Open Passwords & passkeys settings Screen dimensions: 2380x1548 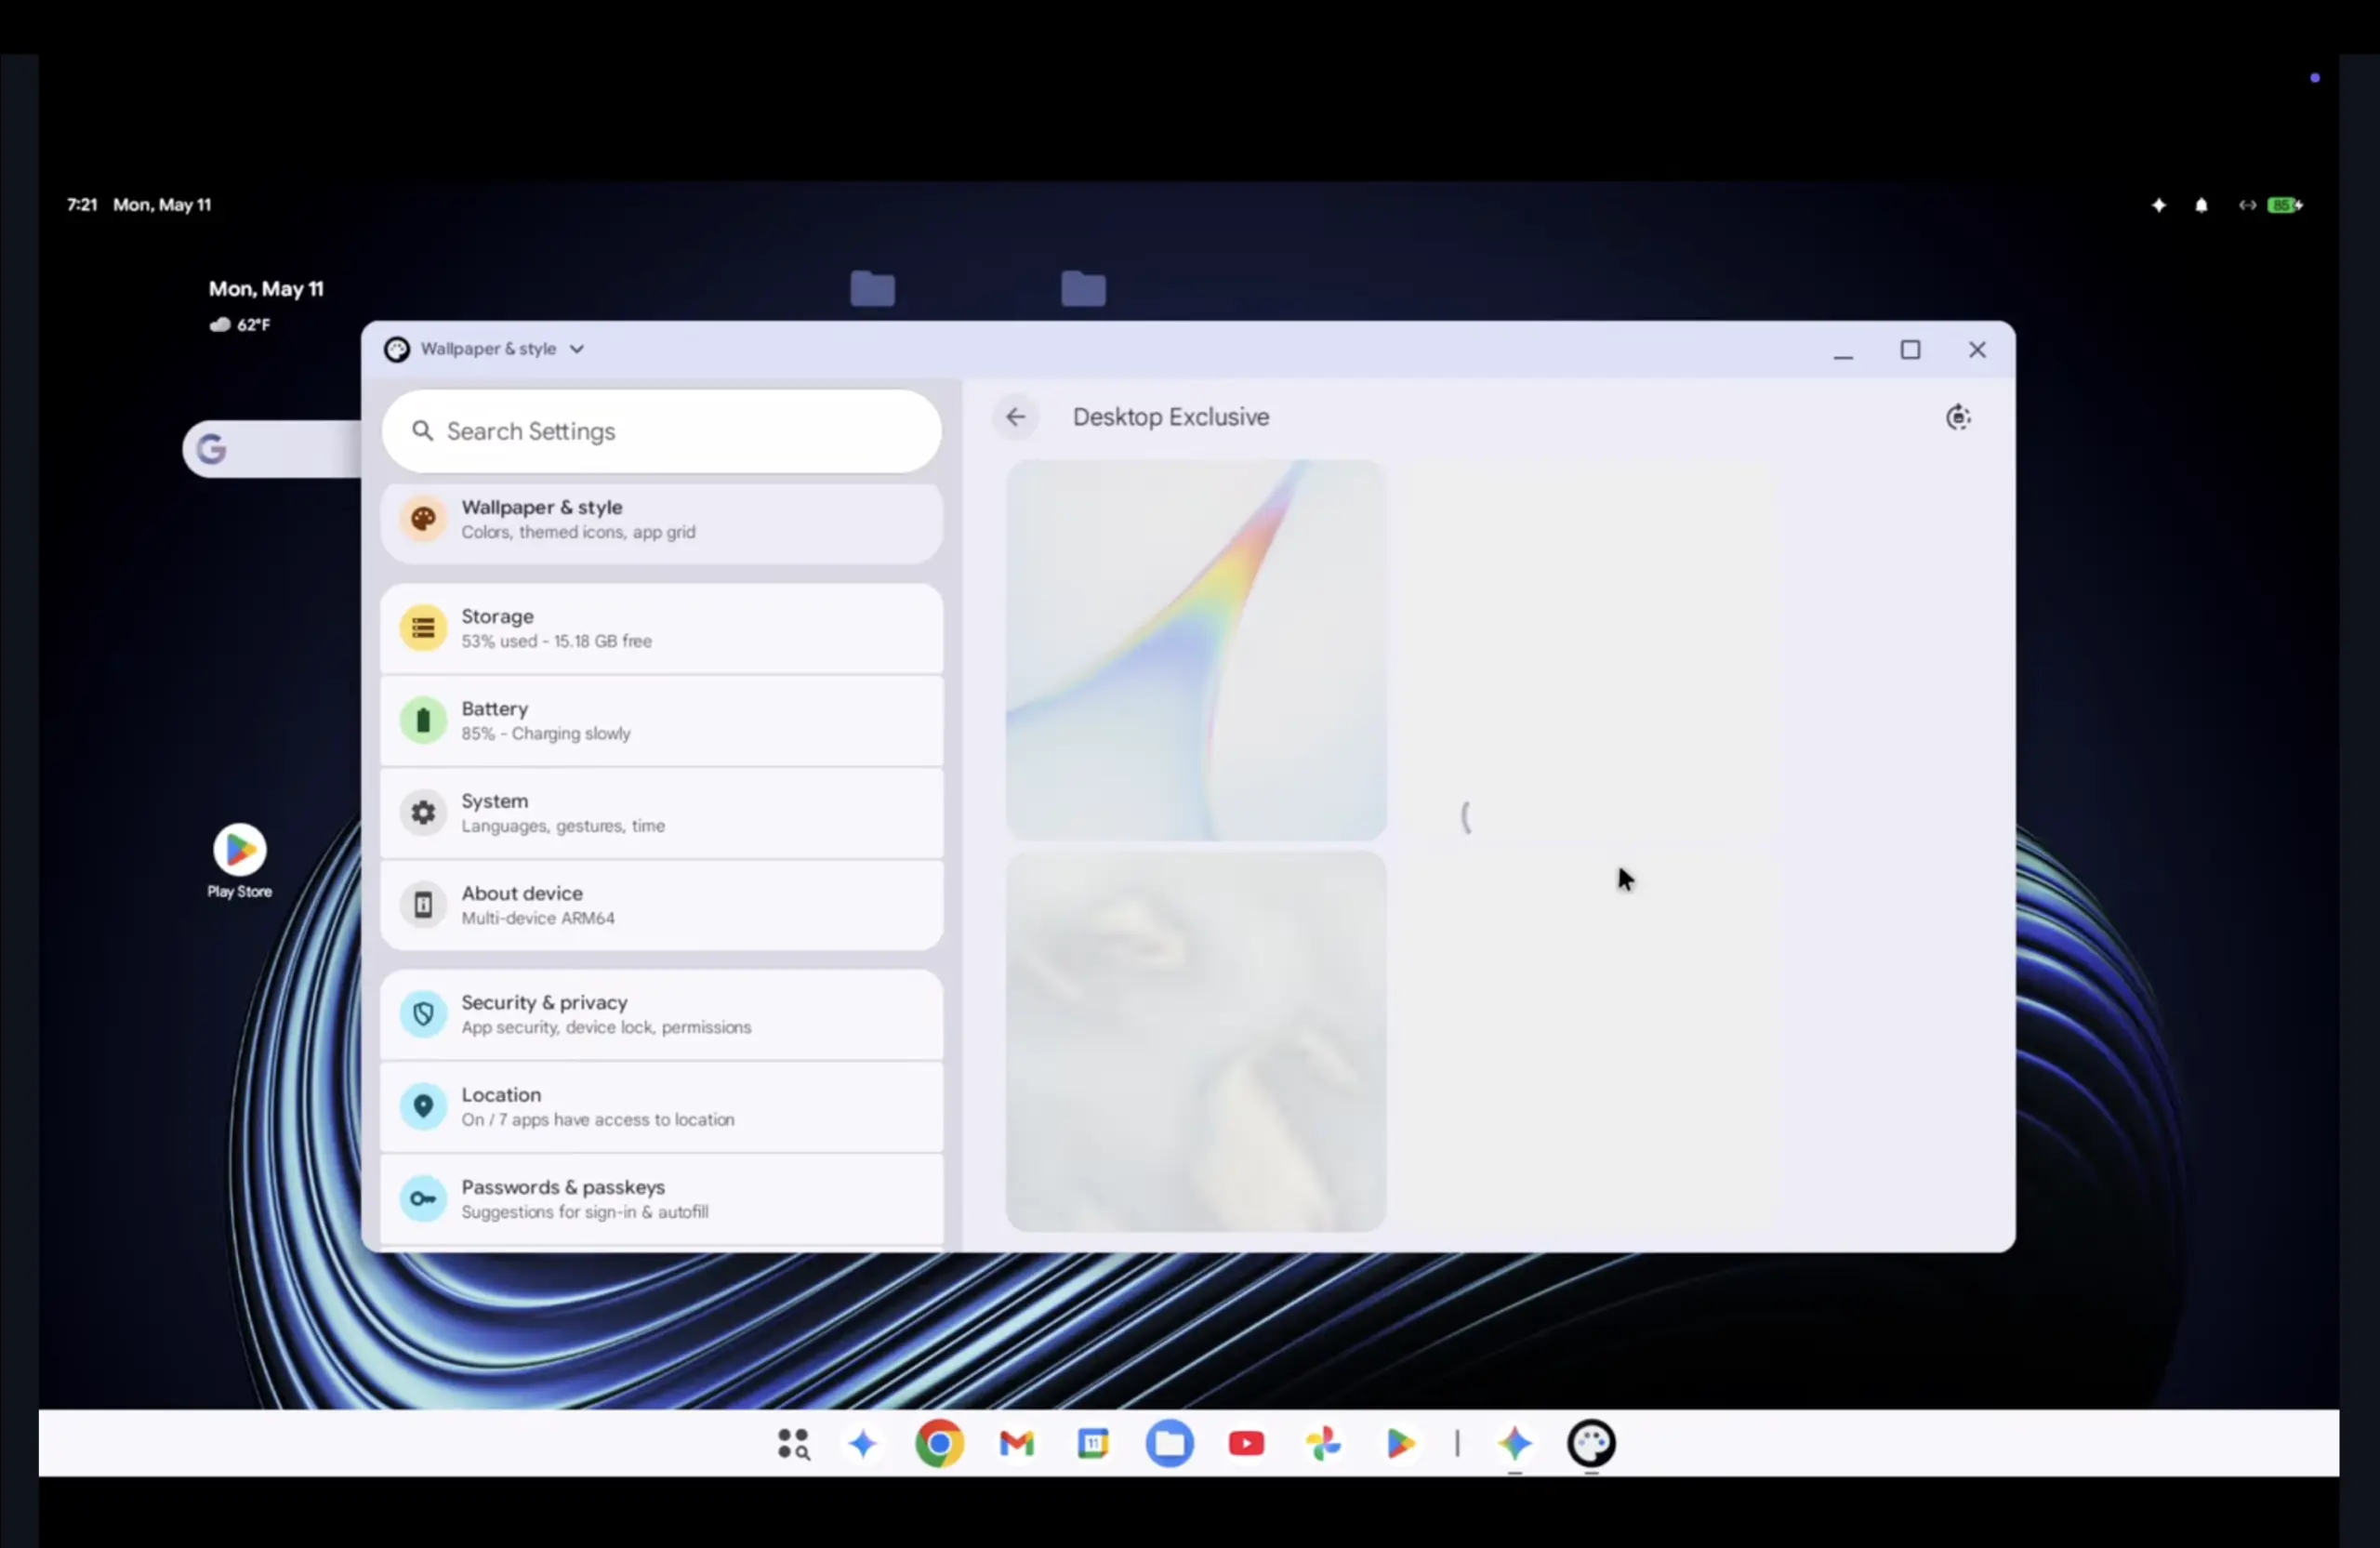tap(661, 1198)
